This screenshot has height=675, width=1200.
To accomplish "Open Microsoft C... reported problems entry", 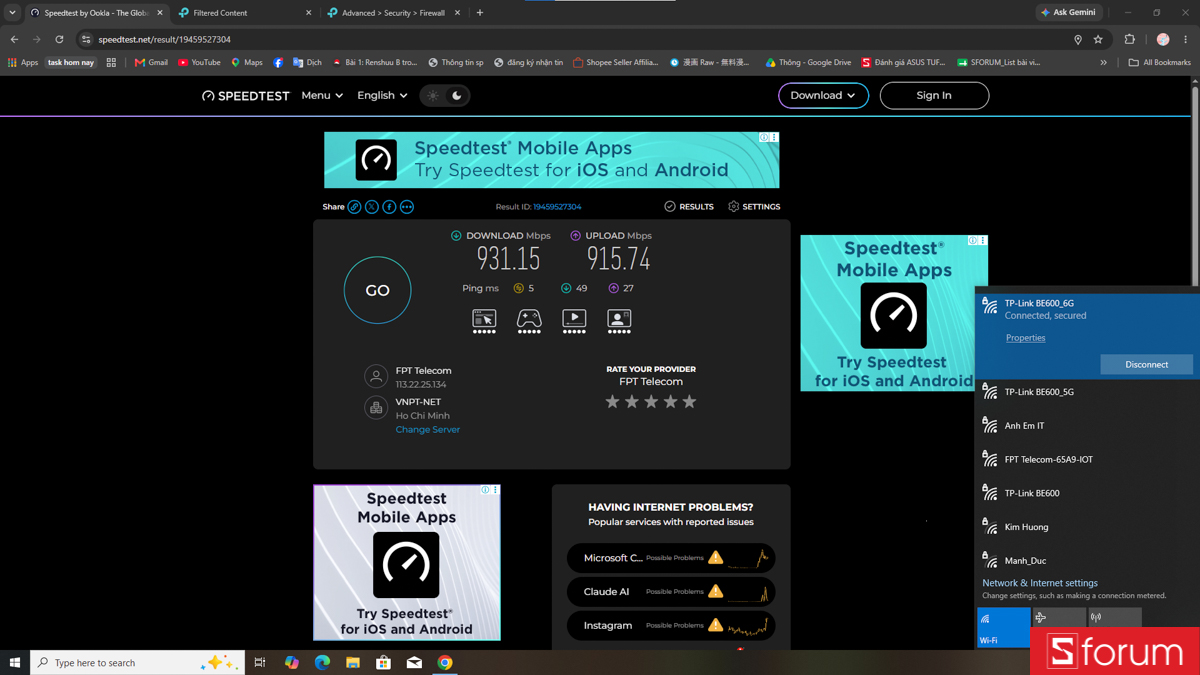I will coord(671,558).
